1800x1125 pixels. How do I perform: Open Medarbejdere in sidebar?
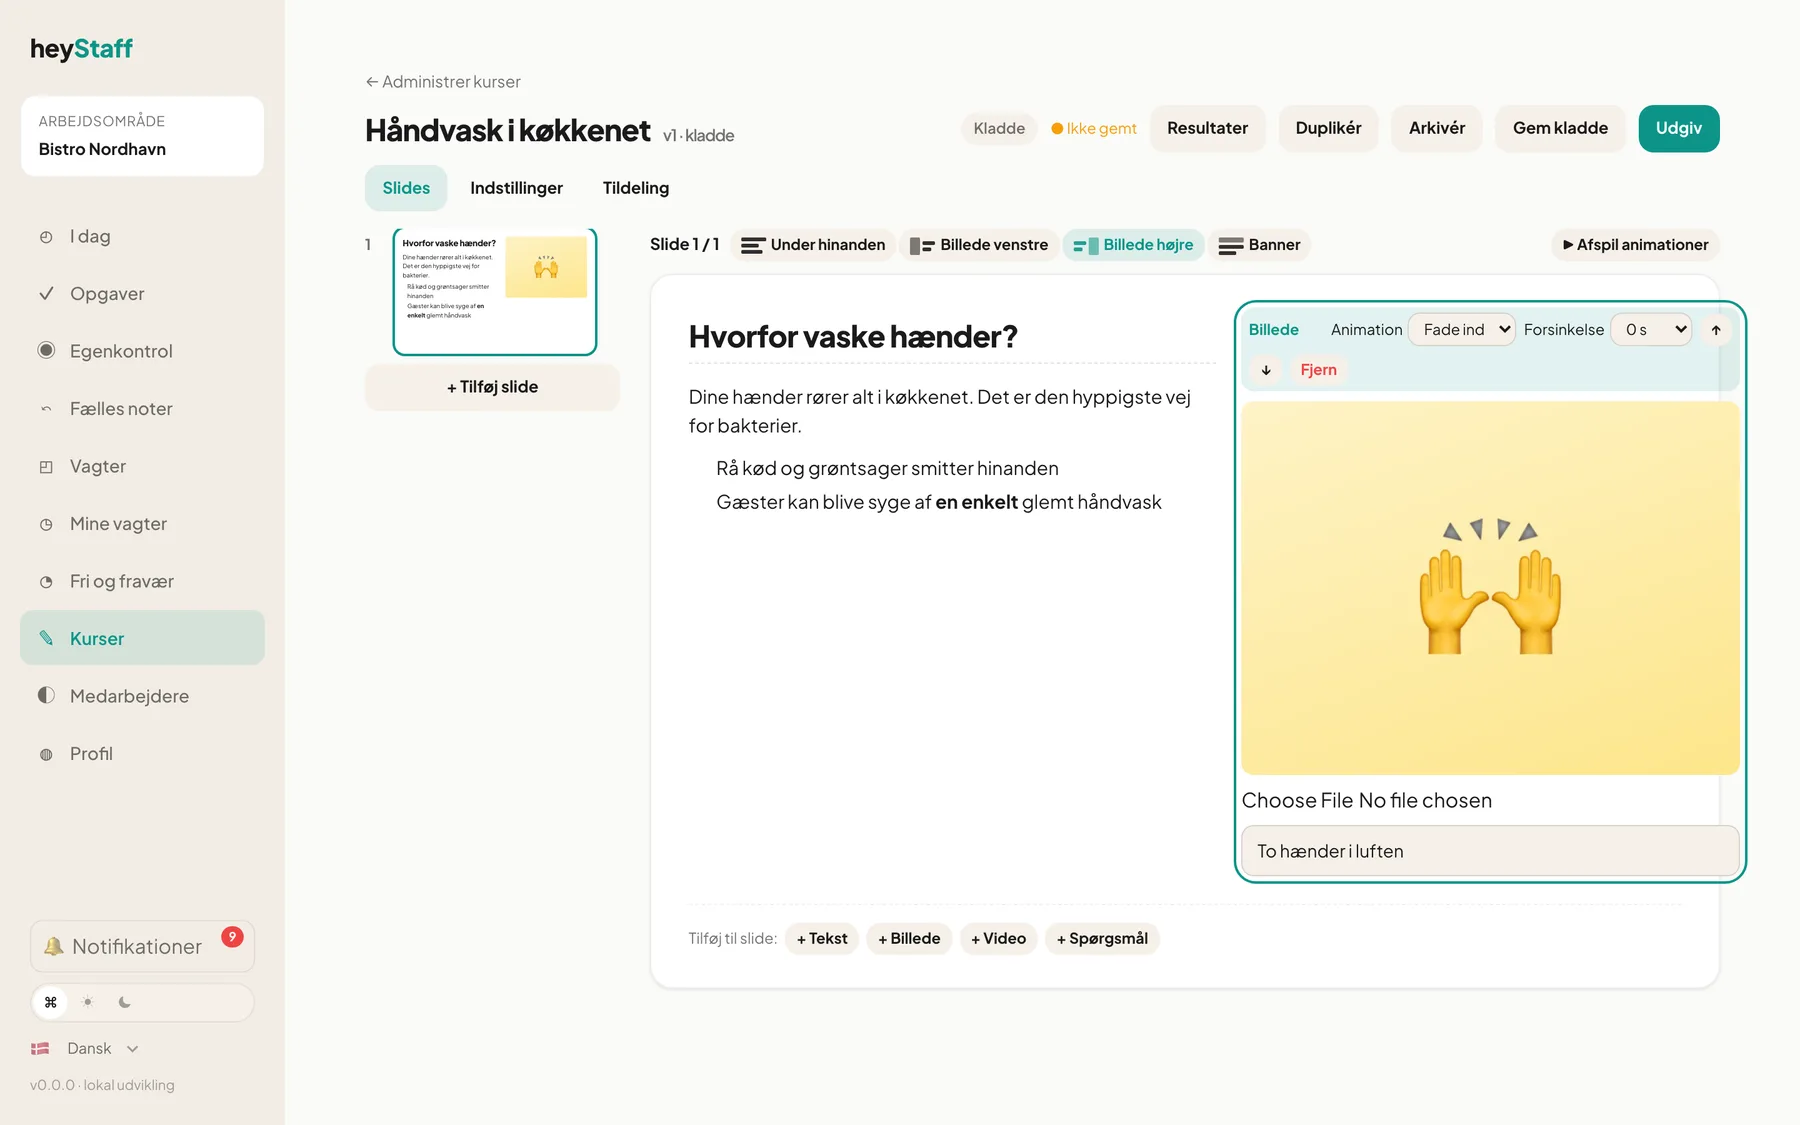142,696
